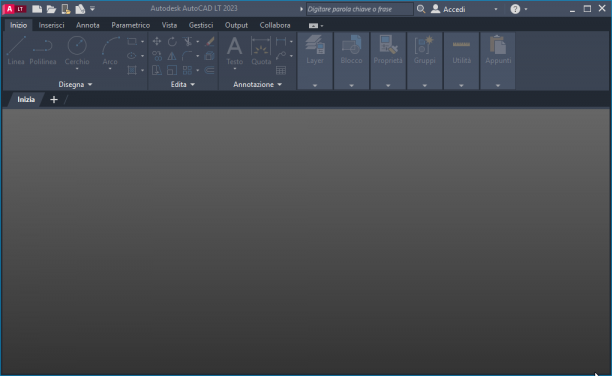Expand the Disegna panel
The width and height of the screenshot is (612, 376).
coord(75,84)
